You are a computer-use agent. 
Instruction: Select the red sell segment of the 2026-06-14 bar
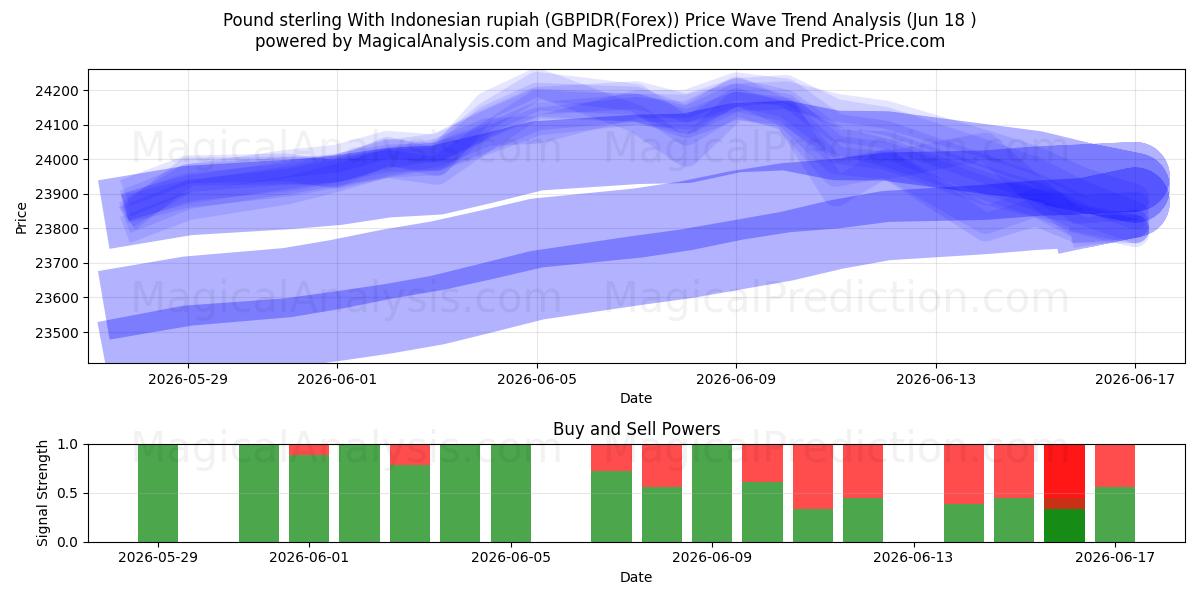pyautogui.click(x=964, y=474)
